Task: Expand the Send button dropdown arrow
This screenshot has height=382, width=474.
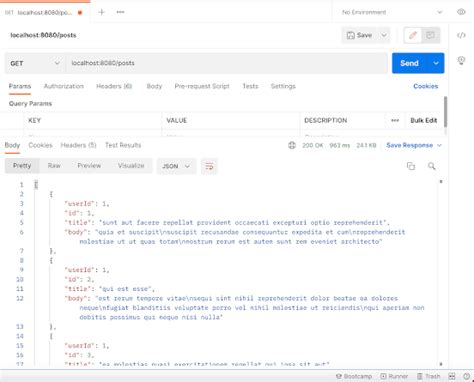Action: pos(436,63)
